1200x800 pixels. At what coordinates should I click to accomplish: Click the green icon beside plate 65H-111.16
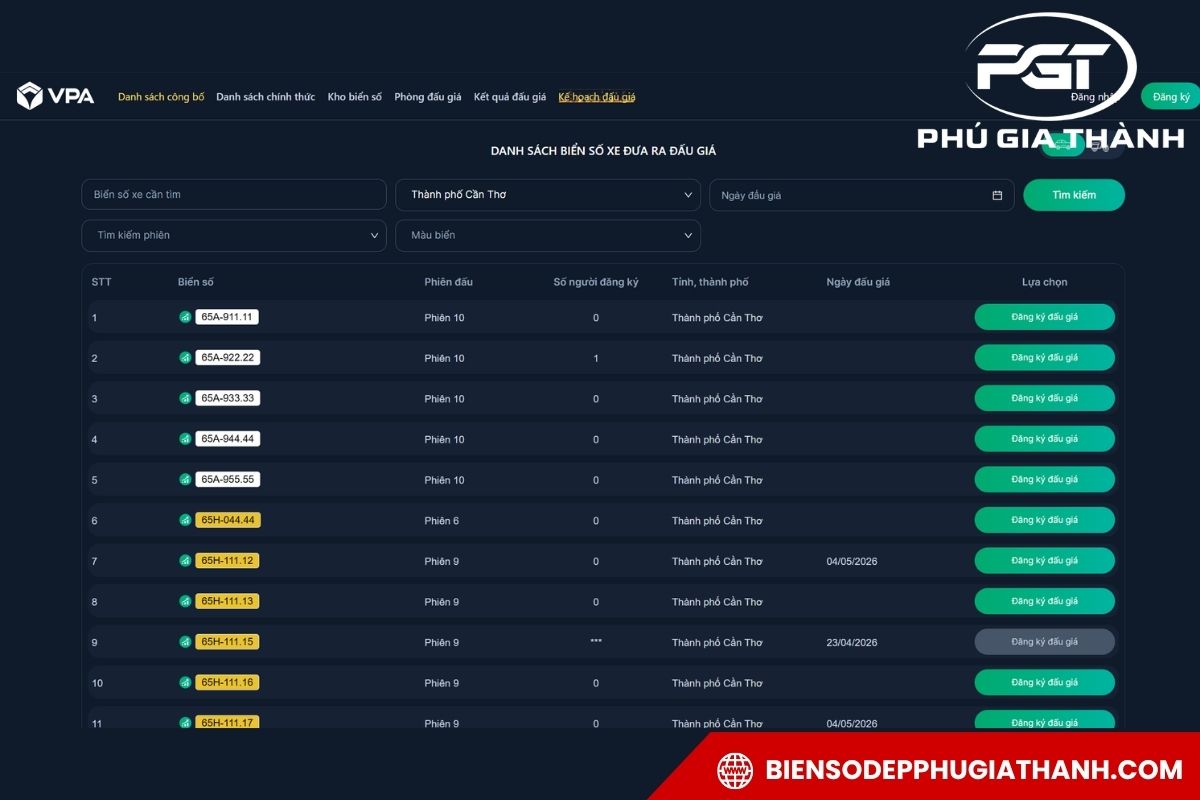pos(185,683)
